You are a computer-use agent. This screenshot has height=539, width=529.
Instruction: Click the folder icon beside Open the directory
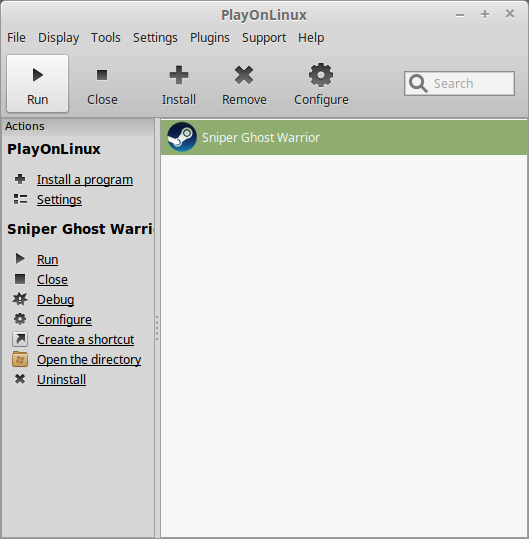click(x=20, y=359)
